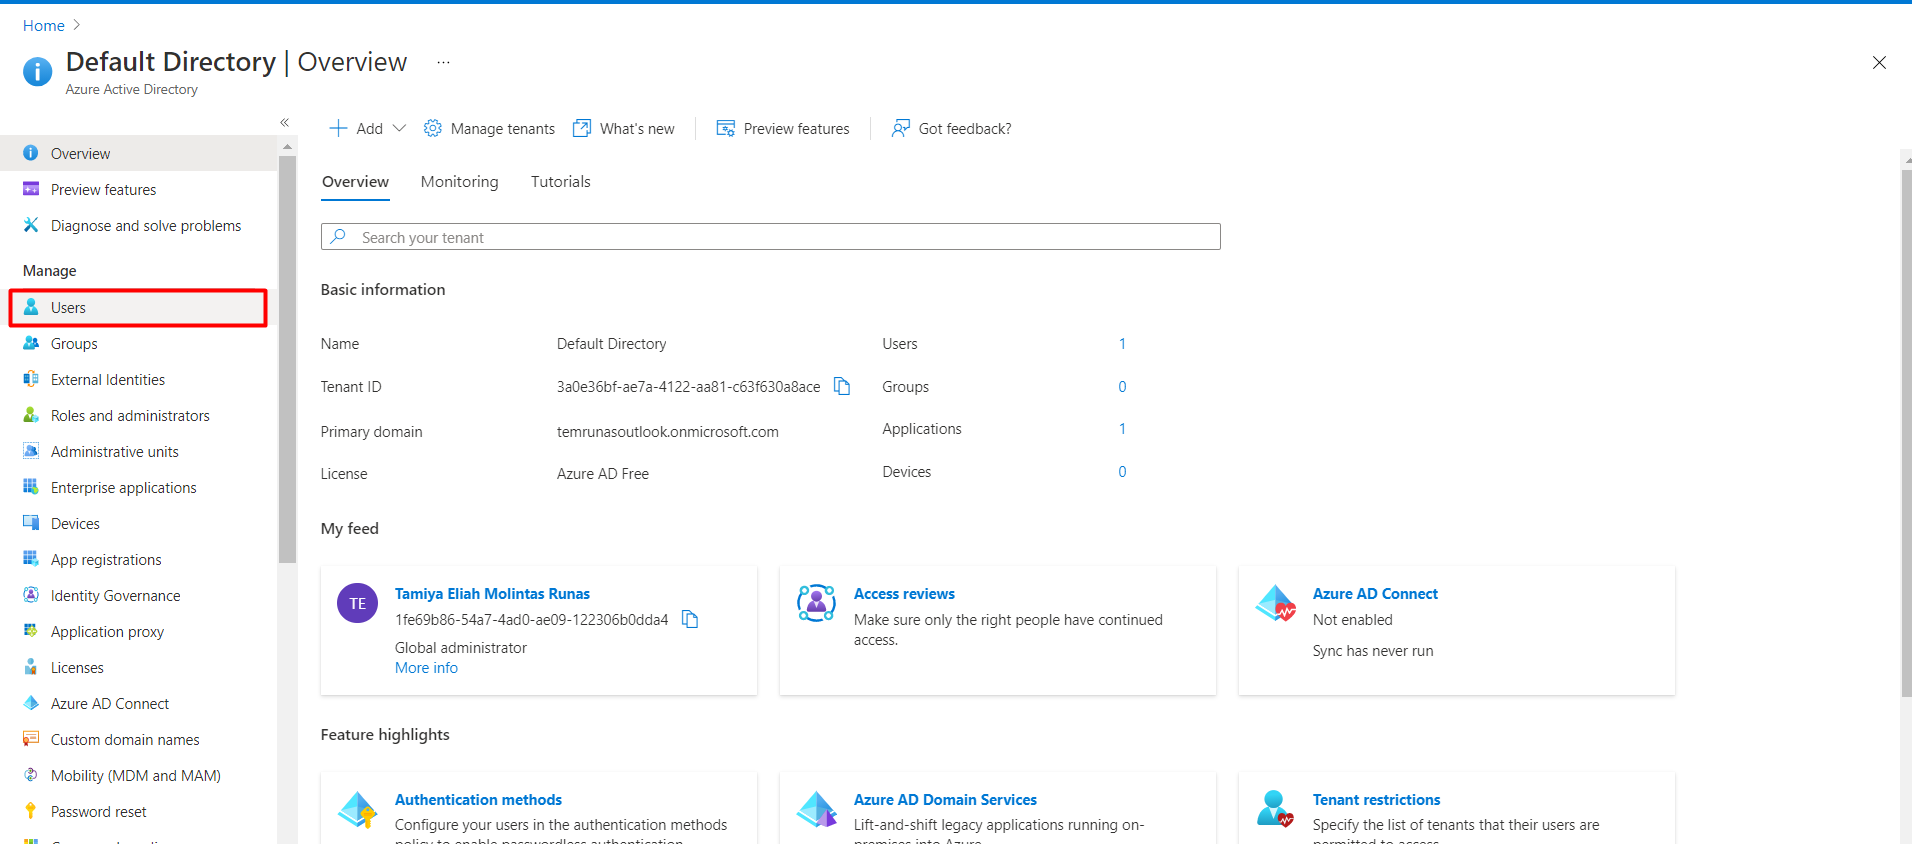The height and width of the screenshot is (844, 1912).
Task: Open the Azure AD Domain Services link
Action: click(945, 799)
